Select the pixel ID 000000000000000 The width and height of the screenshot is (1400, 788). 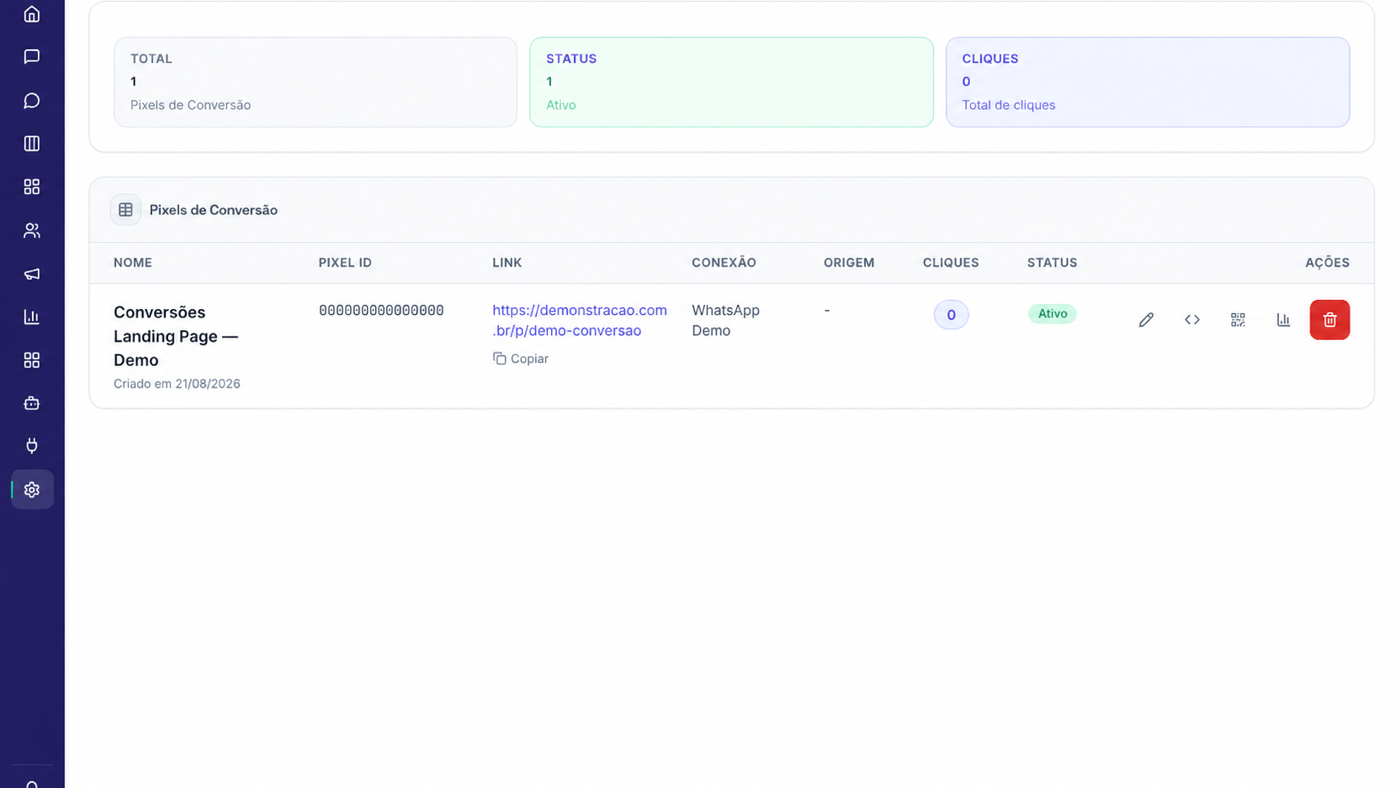click(381, 311)
